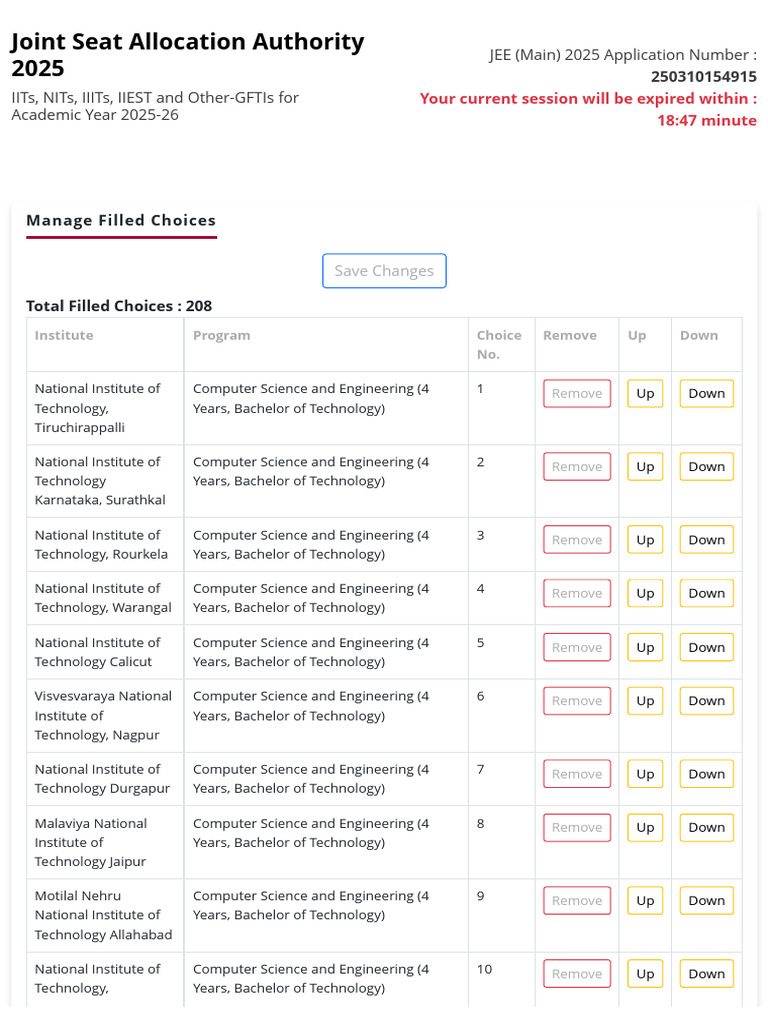Remove NIT Calicut choice 5

click(577, 647)
